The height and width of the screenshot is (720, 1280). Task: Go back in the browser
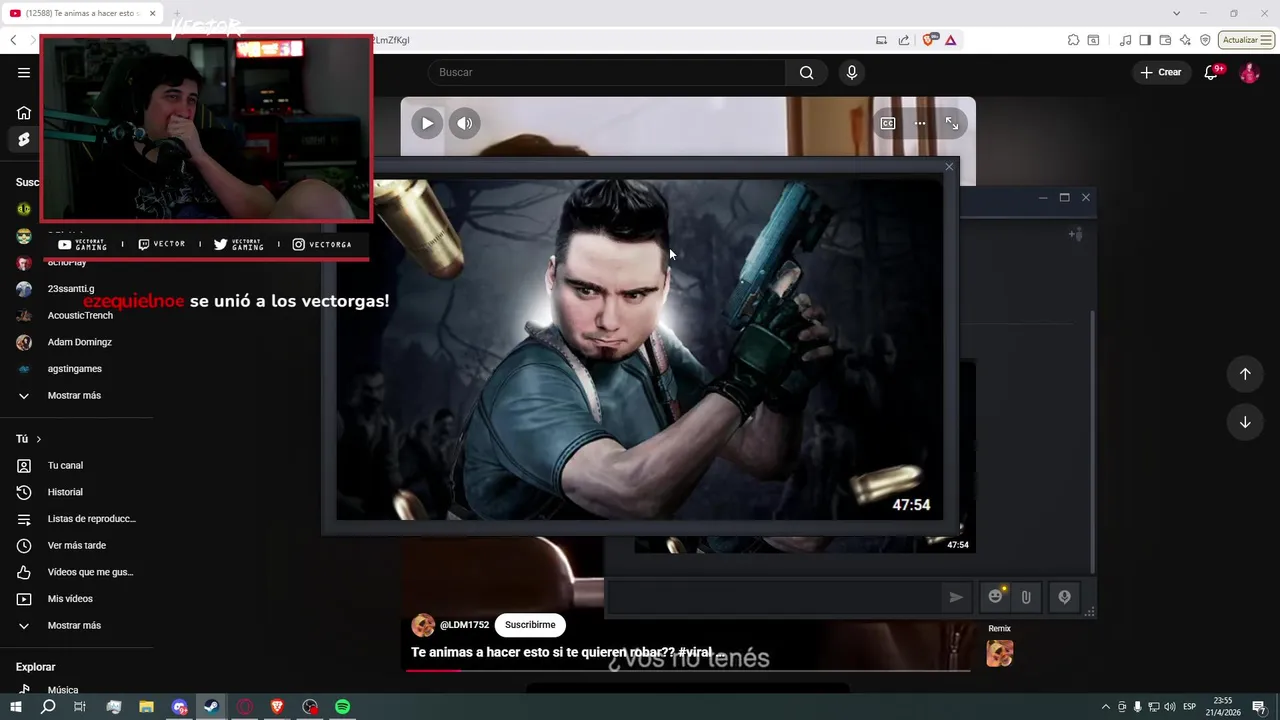(13, 40)
